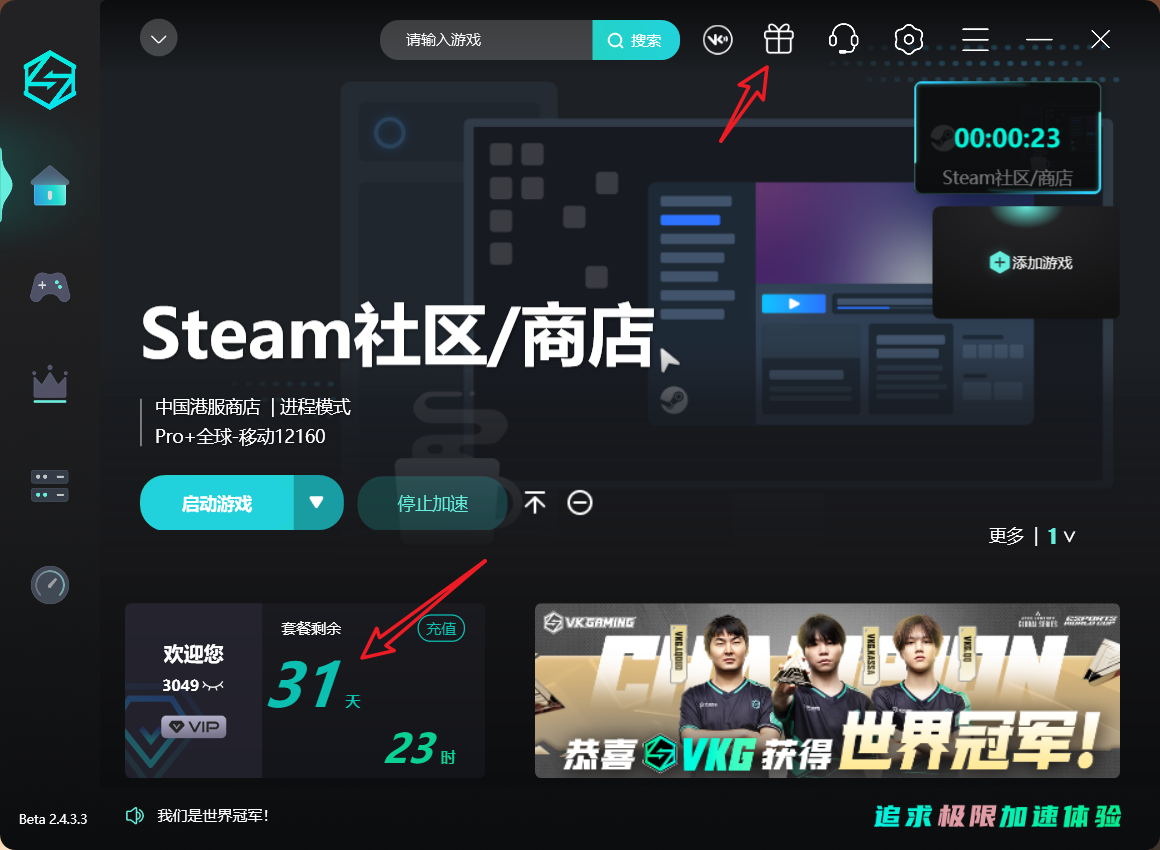Click the 搜索 search button

click(635, 40)
